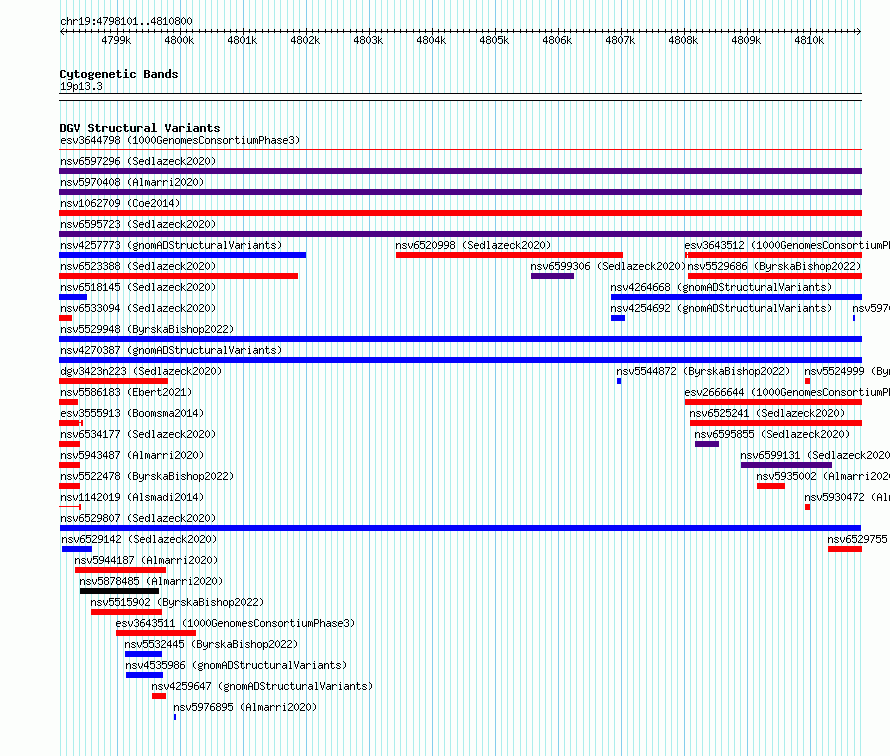Select the nsv6597296 (Sedlazeck2020) purple bar
The width and height of the screenshot is (890, 756).
(x=460, y=171)
